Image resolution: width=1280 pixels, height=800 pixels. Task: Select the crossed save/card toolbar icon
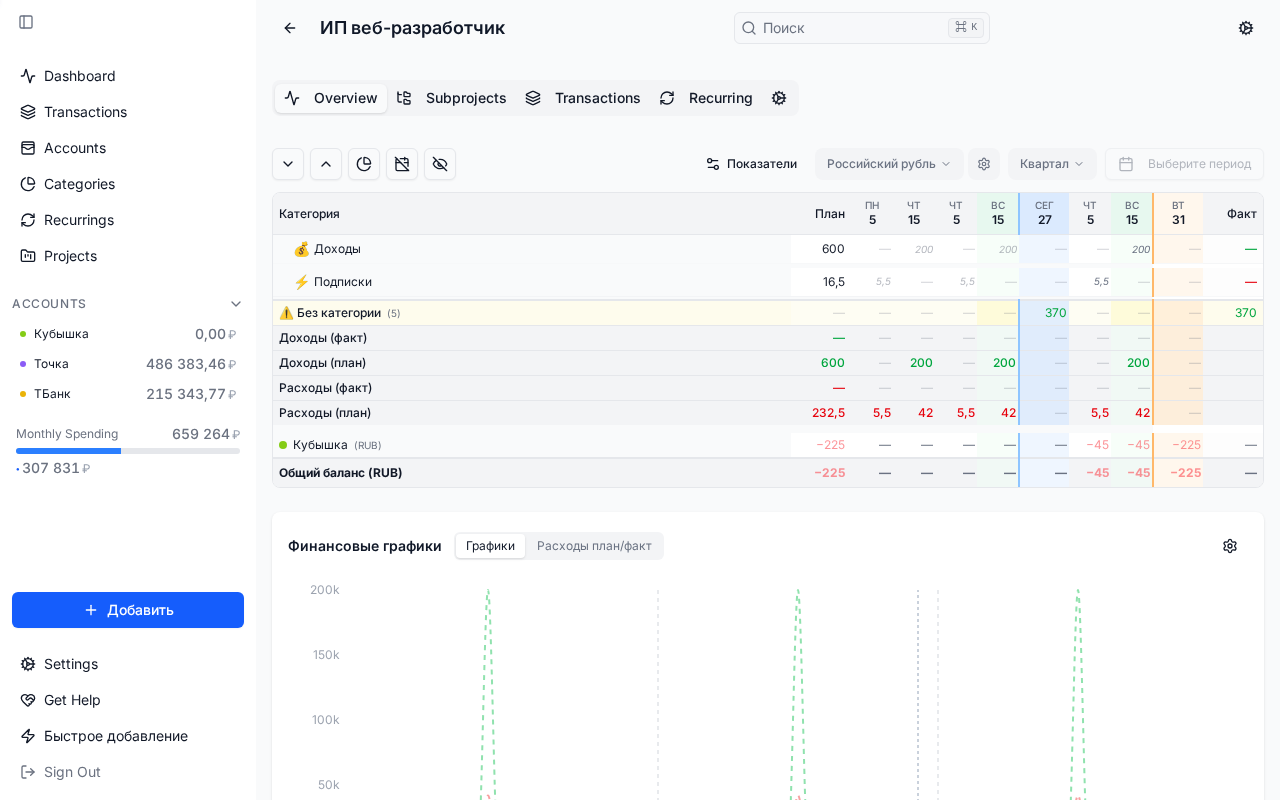[x=402, y=164]
